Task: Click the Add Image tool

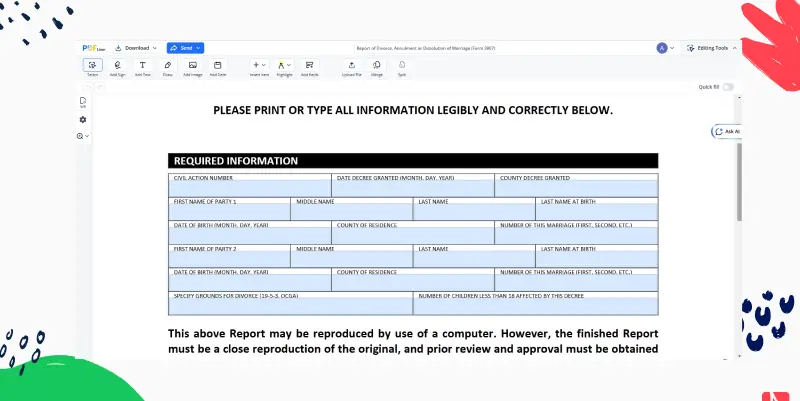Action: click(x=193, y=67)
